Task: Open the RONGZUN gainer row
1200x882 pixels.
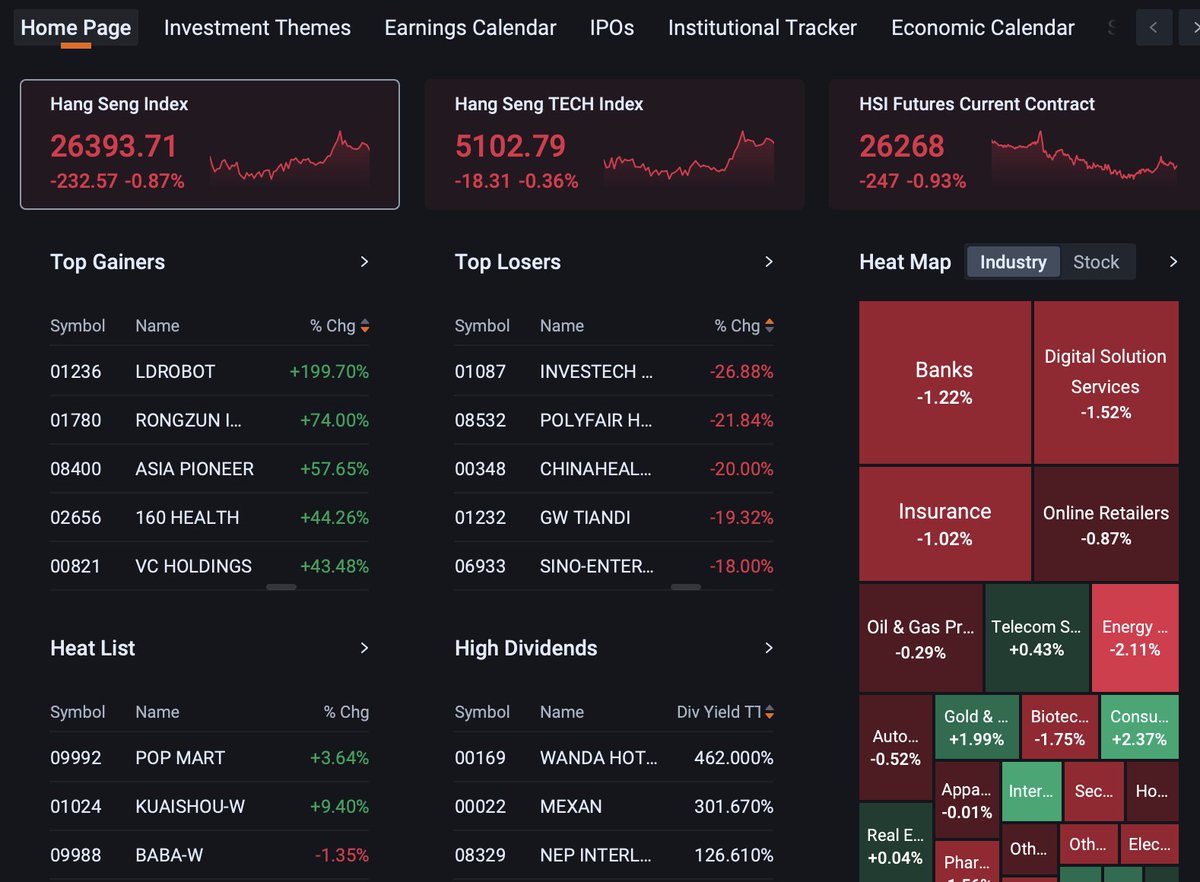Action: pos(209,420)
